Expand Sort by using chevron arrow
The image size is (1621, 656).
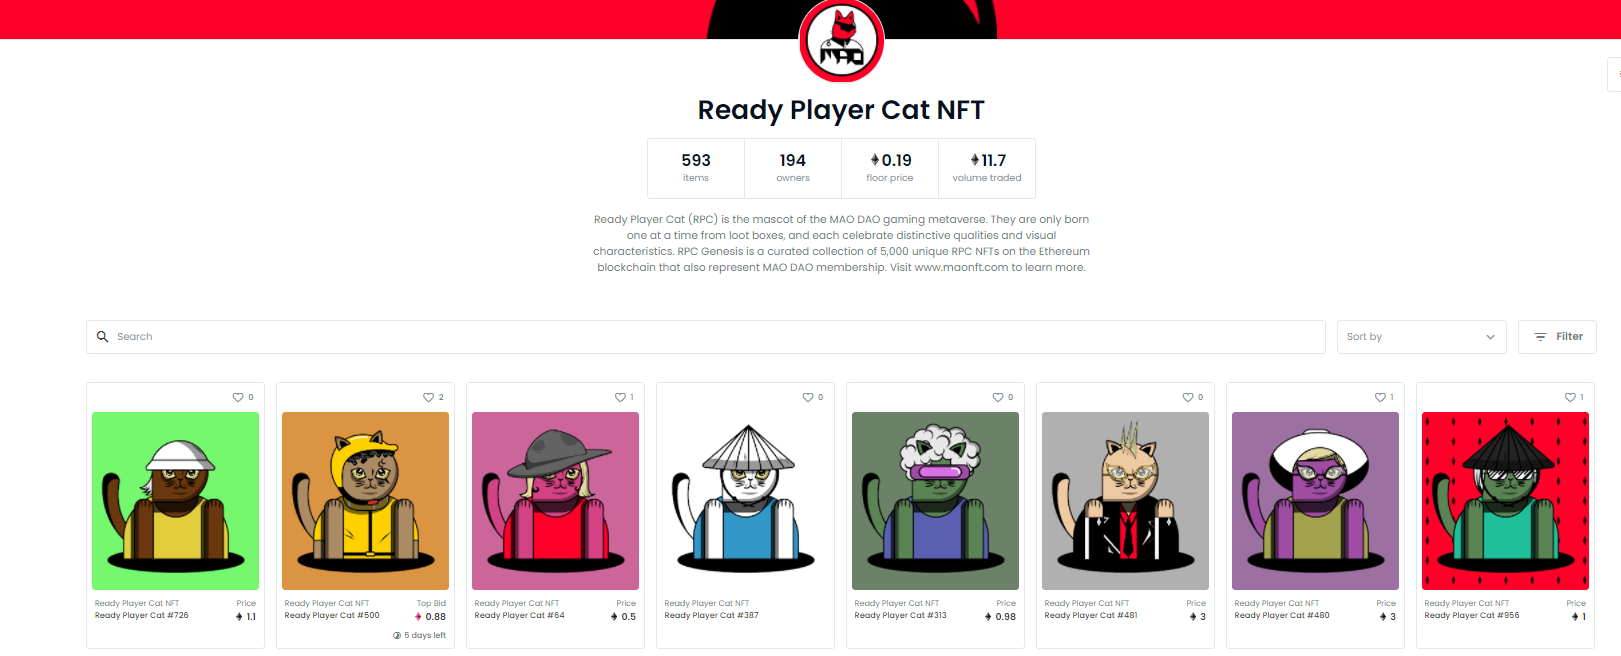pyautogui.click(x=1490, y=337)
